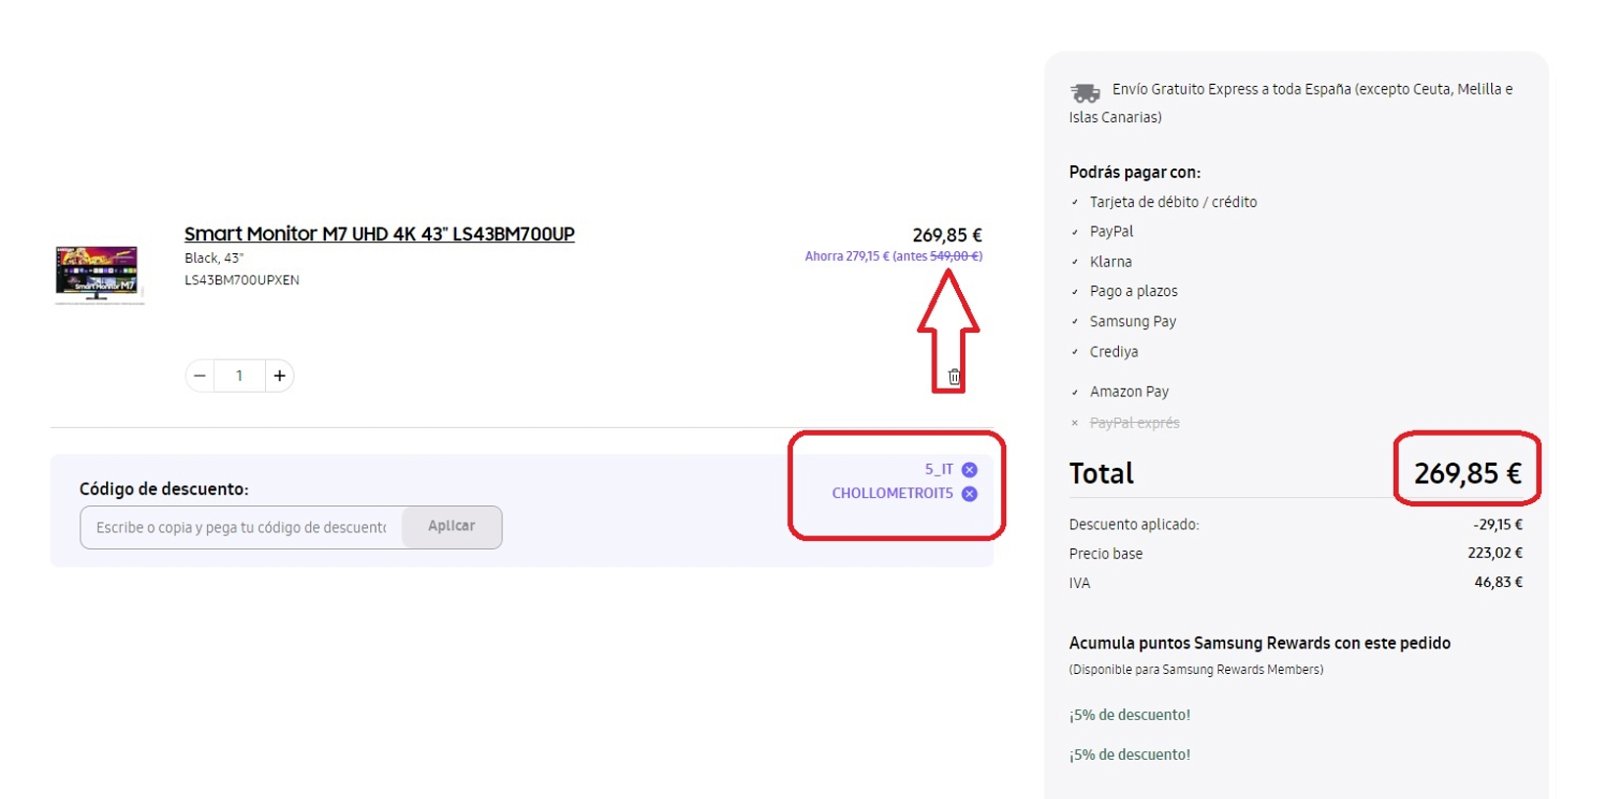The width and height of the screenshot is (1600, 799).
Task: Click the Código de descuento label
Action: [164, 489]
